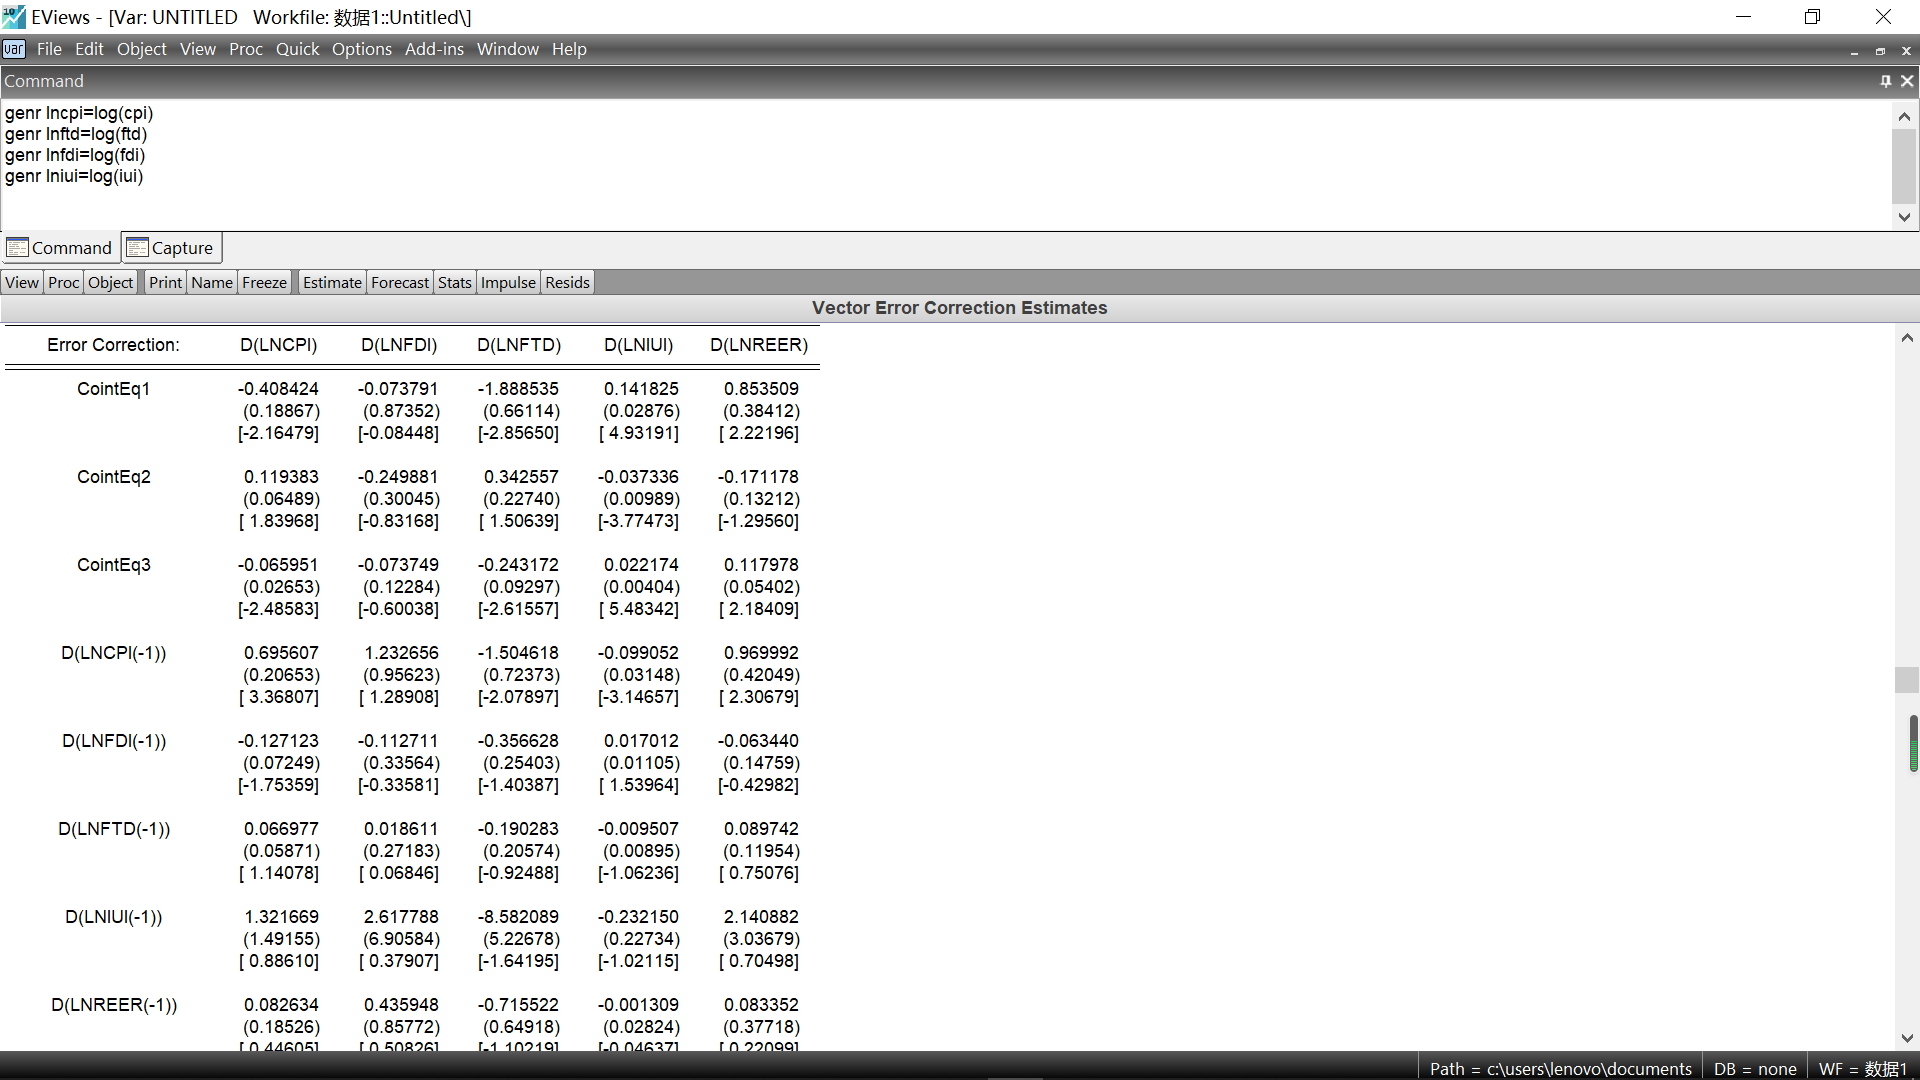The height and width of the screenshot is (1080, 1920).
Task: Restore down the inner Var window
Action: (1880, 50)
